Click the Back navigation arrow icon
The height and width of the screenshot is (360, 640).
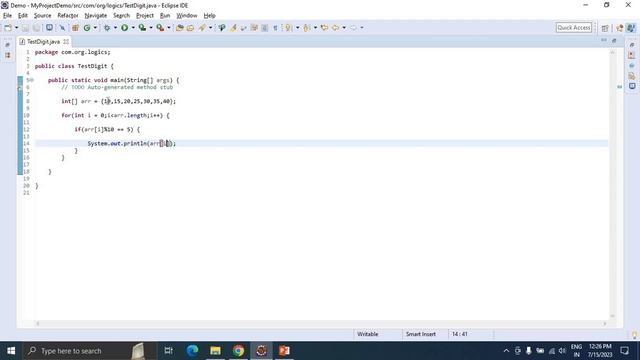(x=336, y=28)
